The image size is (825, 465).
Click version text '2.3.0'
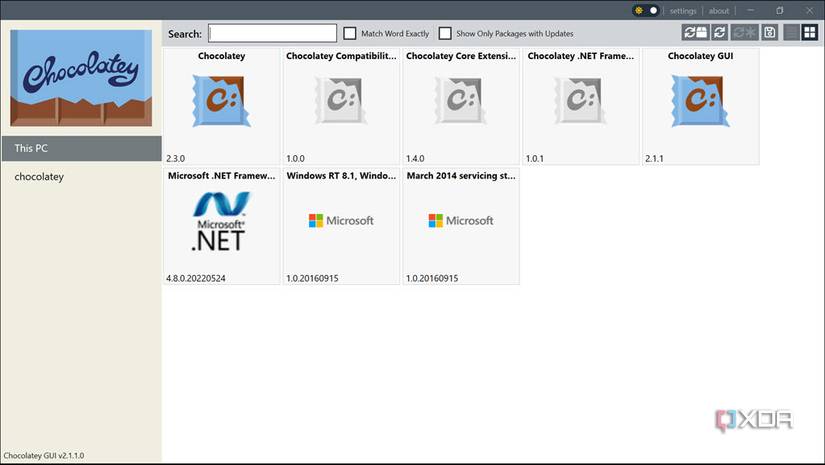pyautogui.click(x=176, y=158)
